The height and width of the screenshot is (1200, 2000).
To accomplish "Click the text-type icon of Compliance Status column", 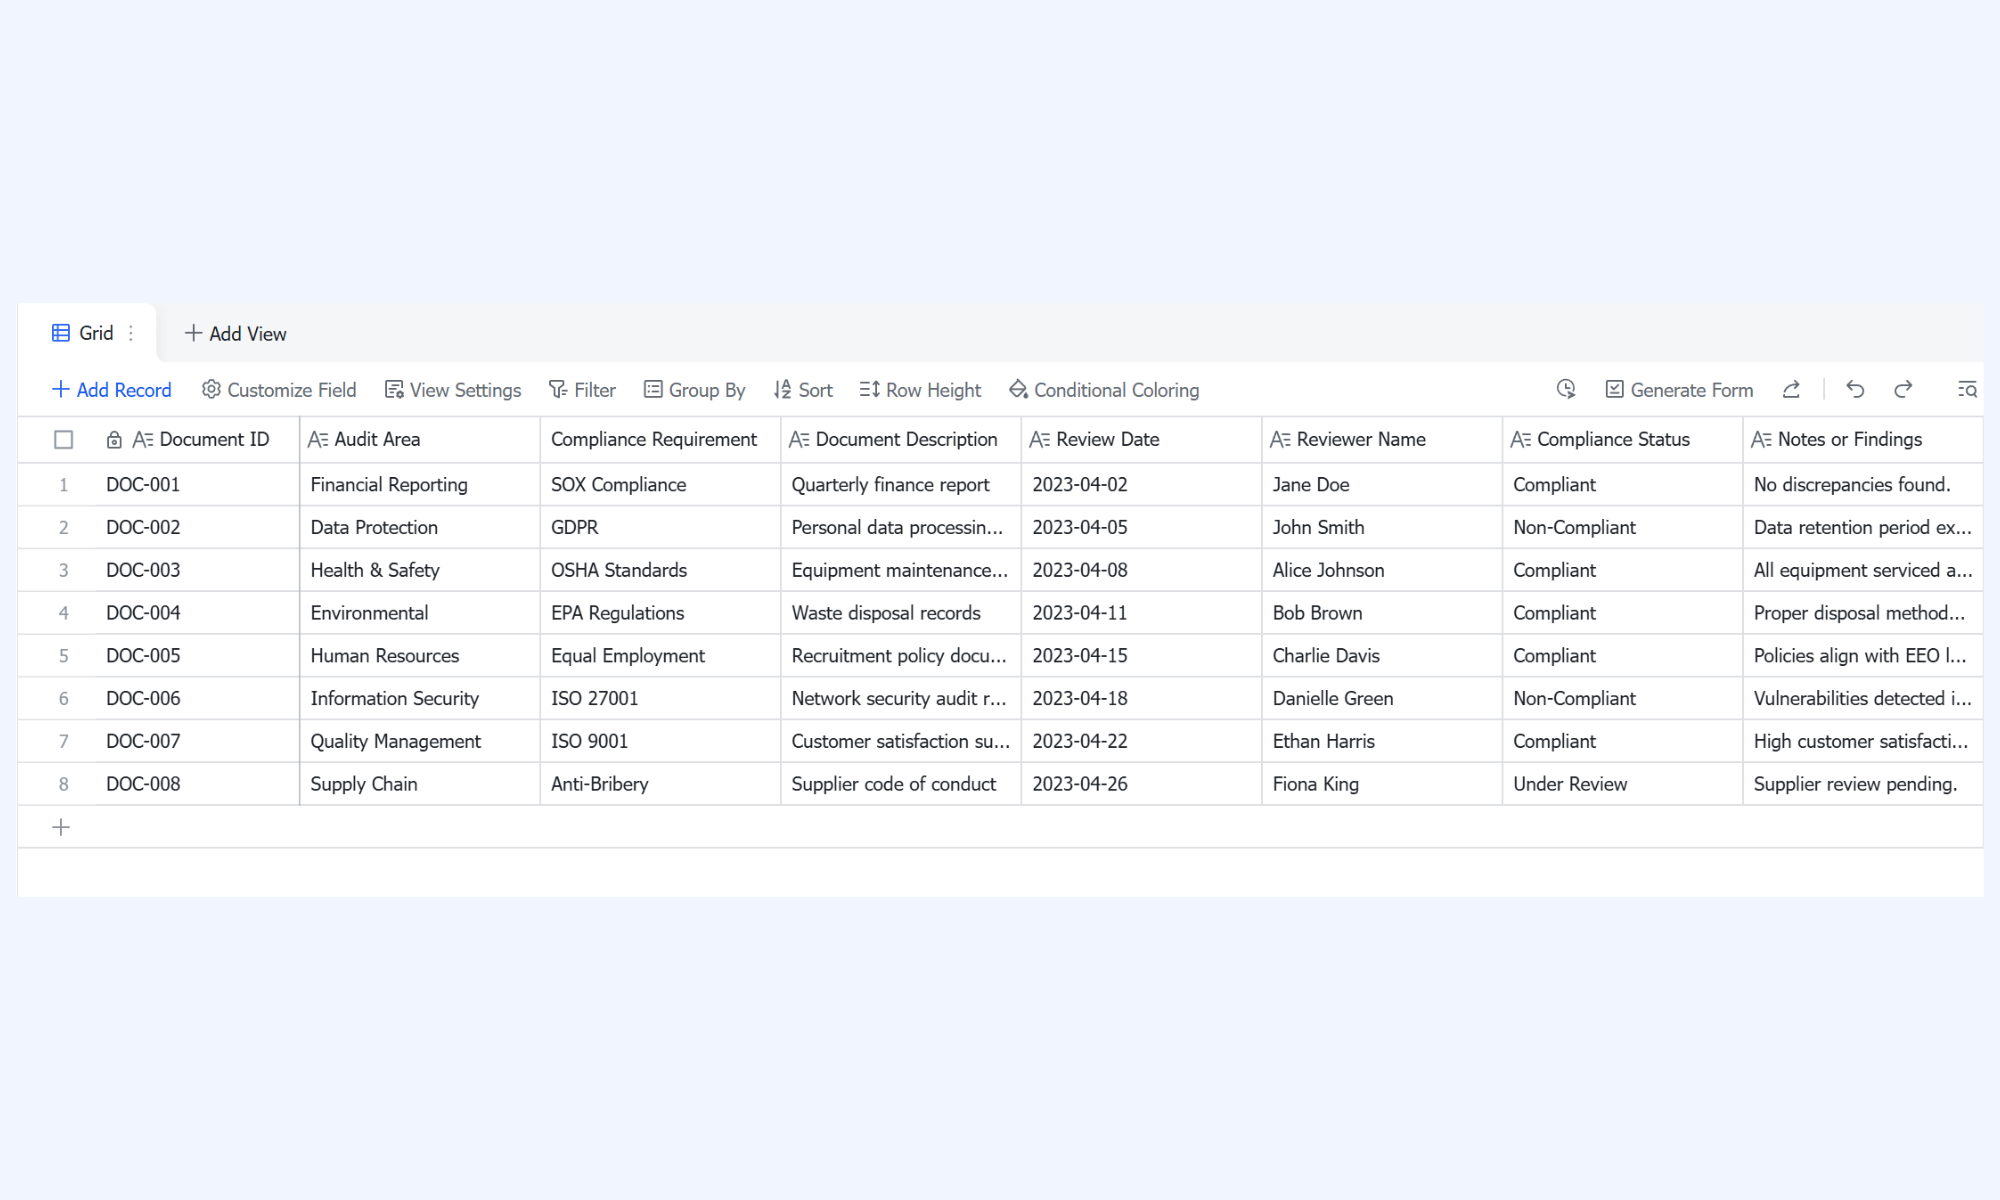I will tap(1521, 439).
